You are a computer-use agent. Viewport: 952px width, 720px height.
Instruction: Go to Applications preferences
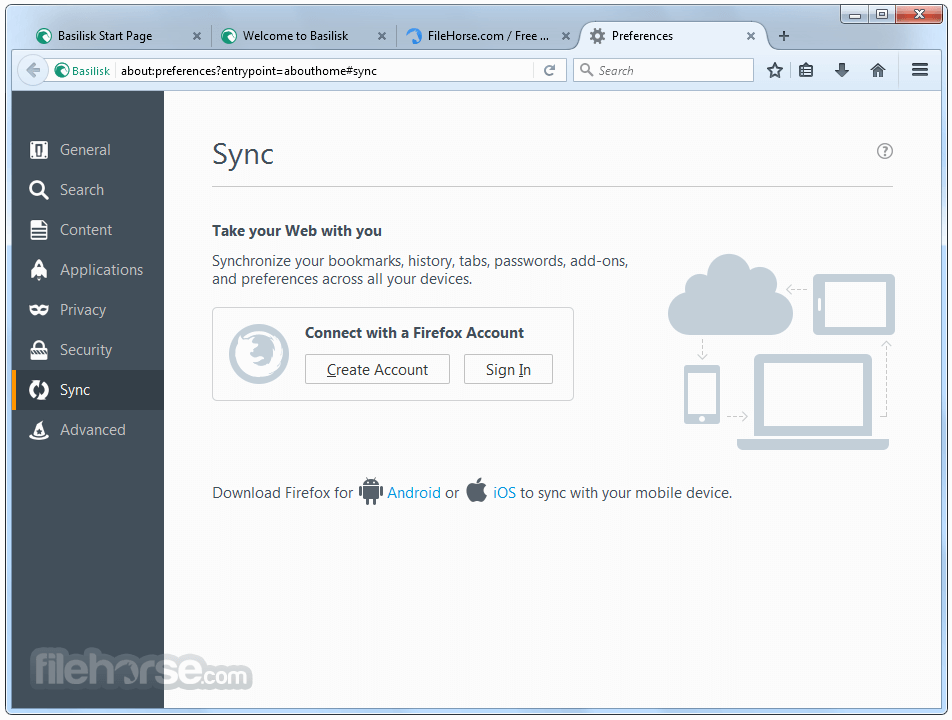point(87,270)
